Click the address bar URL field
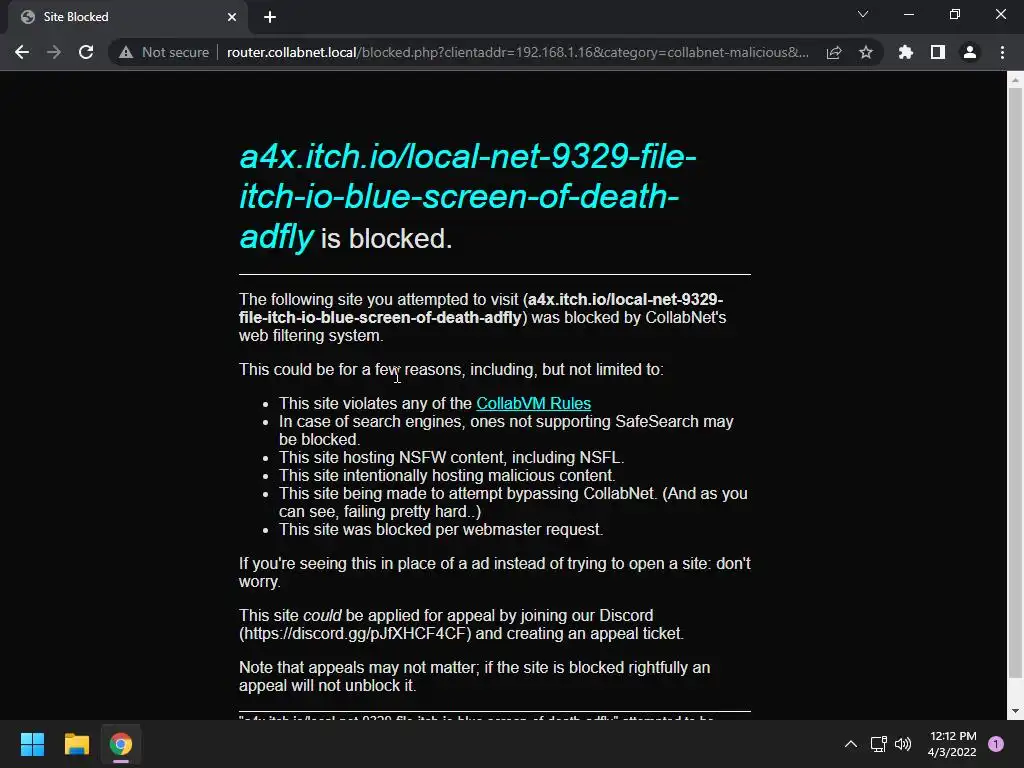Image resolution: width=1024 pixels, height=768 pixels. (518, 52)
